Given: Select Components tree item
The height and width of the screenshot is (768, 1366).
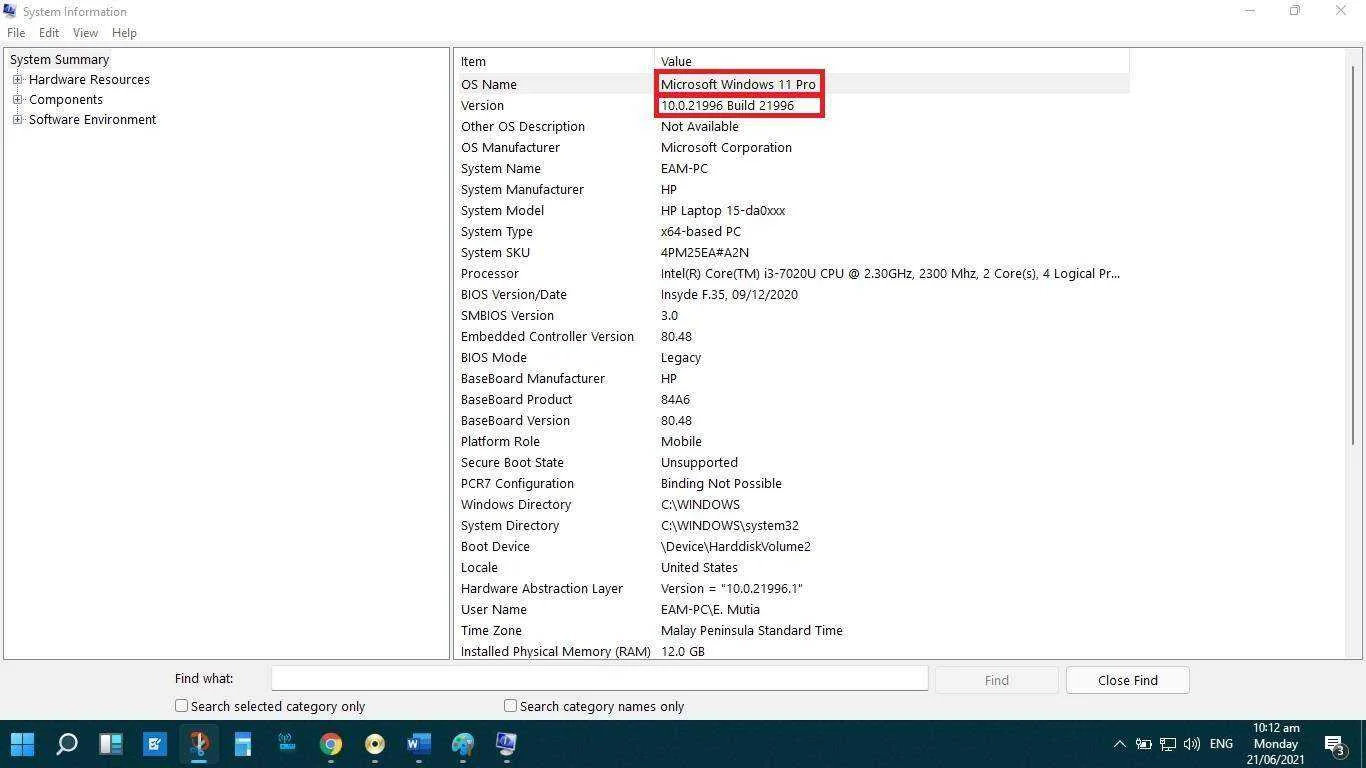Looking at the screenshot, I should click(x=66, y=100).
